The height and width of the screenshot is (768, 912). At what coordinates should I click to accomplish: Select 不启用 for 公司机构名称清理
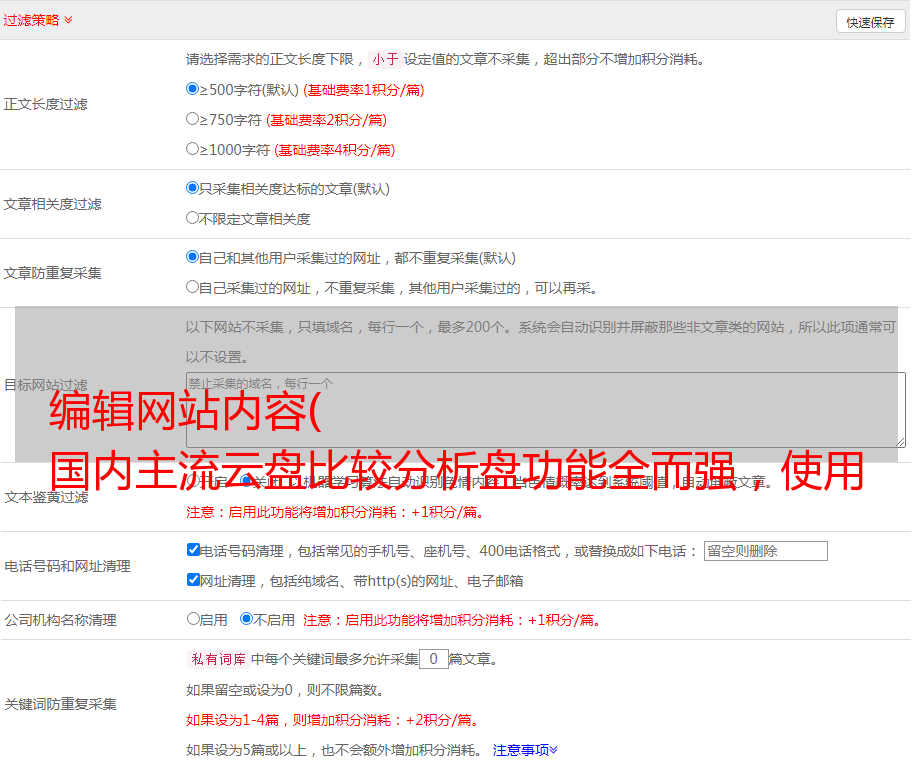(x=246, y=619)
